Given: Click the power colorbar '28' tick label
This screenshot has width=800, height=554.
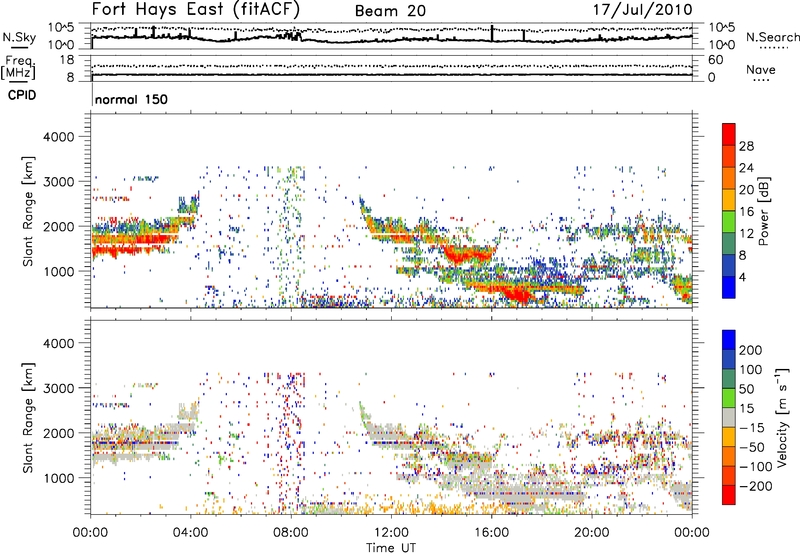Looking at the screenshot, I should (x=746, y=146).
